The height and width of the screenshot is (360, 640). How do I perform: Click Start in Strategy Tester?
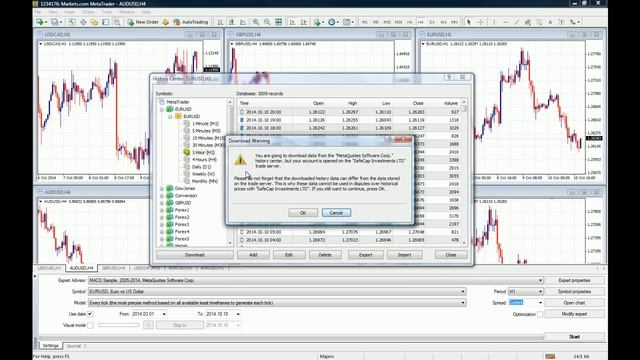point(574,337)
